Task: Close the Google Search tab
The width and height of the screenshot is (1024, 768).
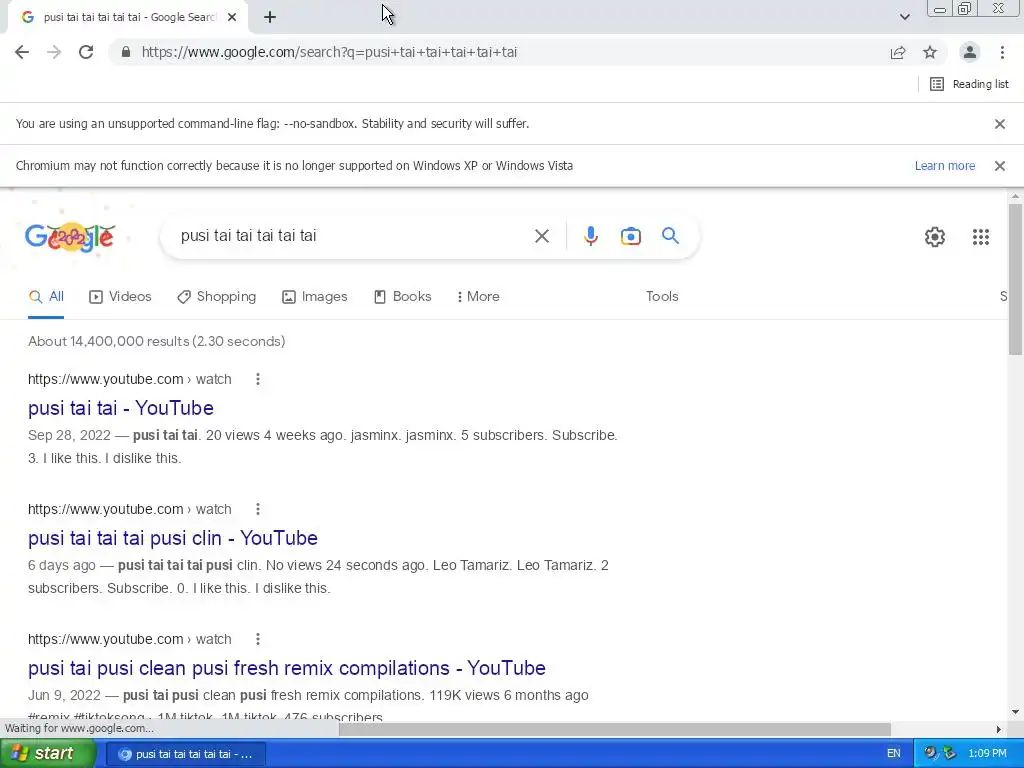Action: pyautogui.click(x=232, y=17)
